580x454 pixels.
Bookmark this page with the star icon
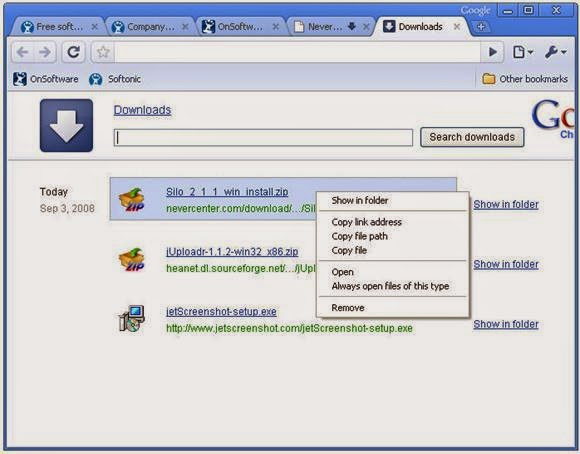[x=103, y=52]
